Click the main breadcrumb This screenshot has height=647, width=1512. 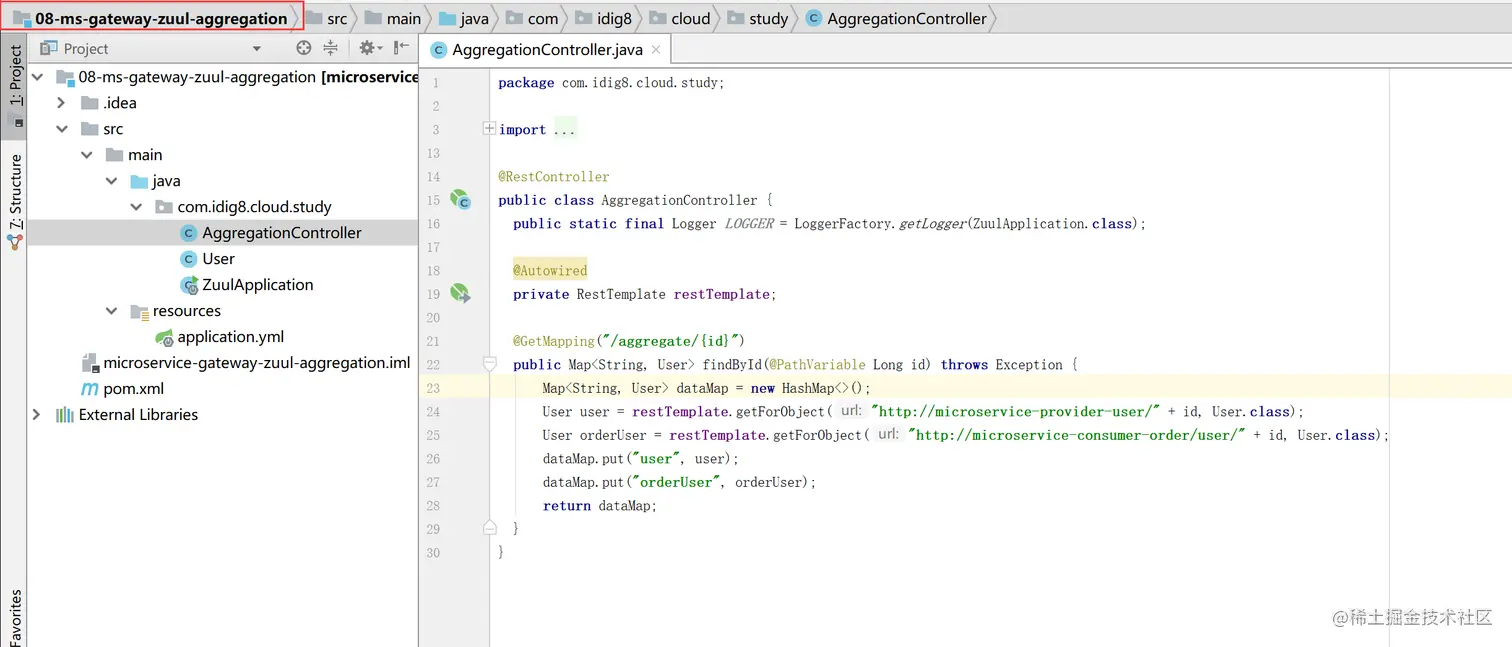(x=393, y=18)
